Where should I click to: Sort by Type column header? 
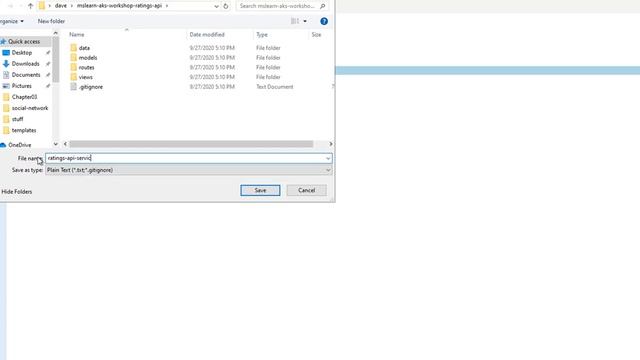pos(262,35)
